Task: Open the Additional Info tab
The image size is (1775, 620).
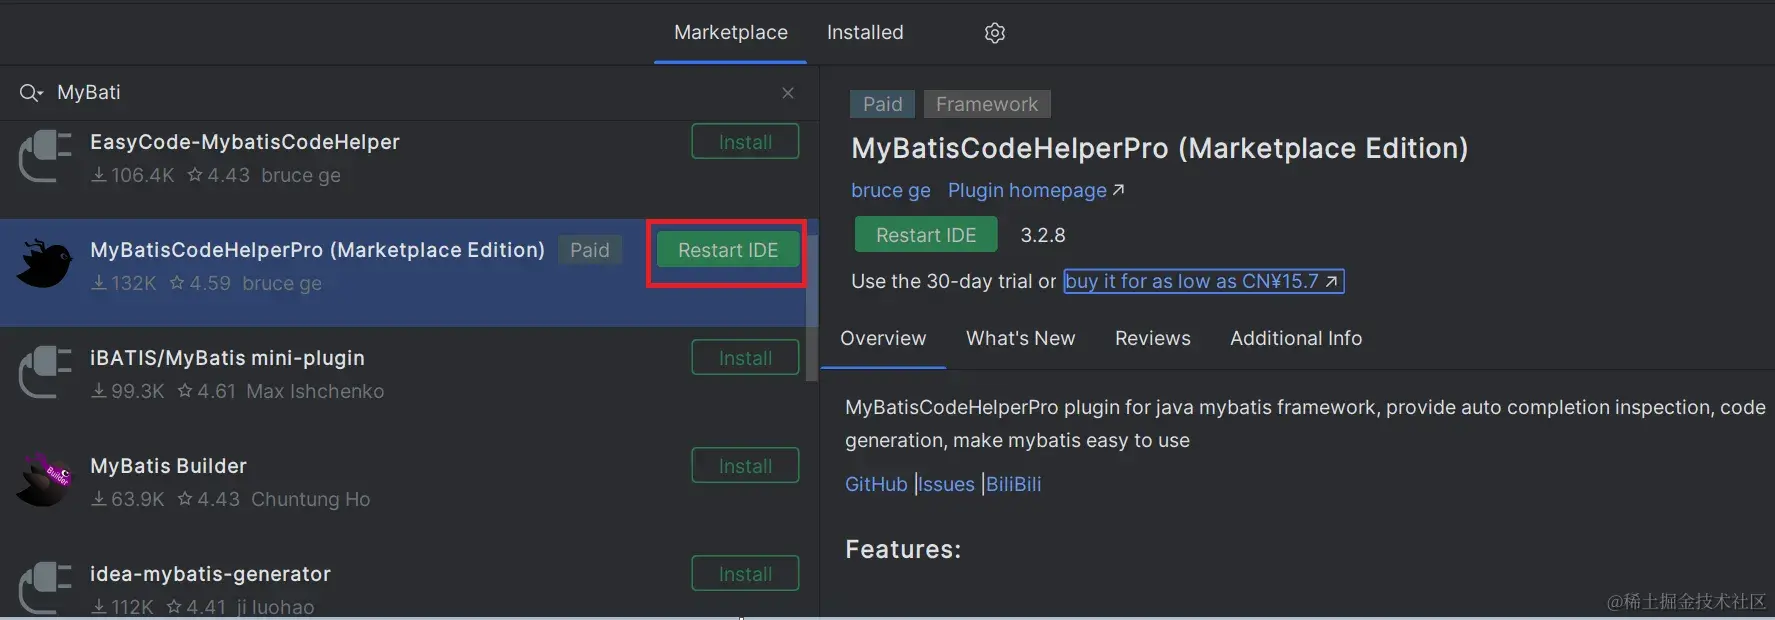Action: [x=1296, y=338]
